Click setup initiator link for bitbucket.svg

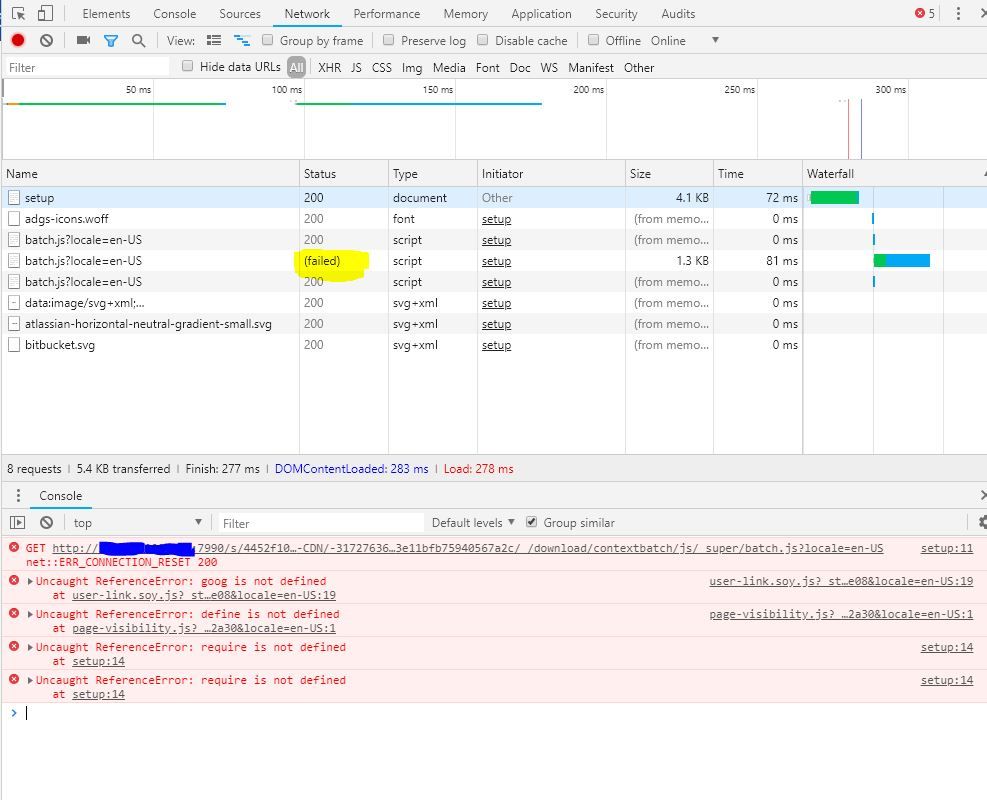[x=496, y=345]
